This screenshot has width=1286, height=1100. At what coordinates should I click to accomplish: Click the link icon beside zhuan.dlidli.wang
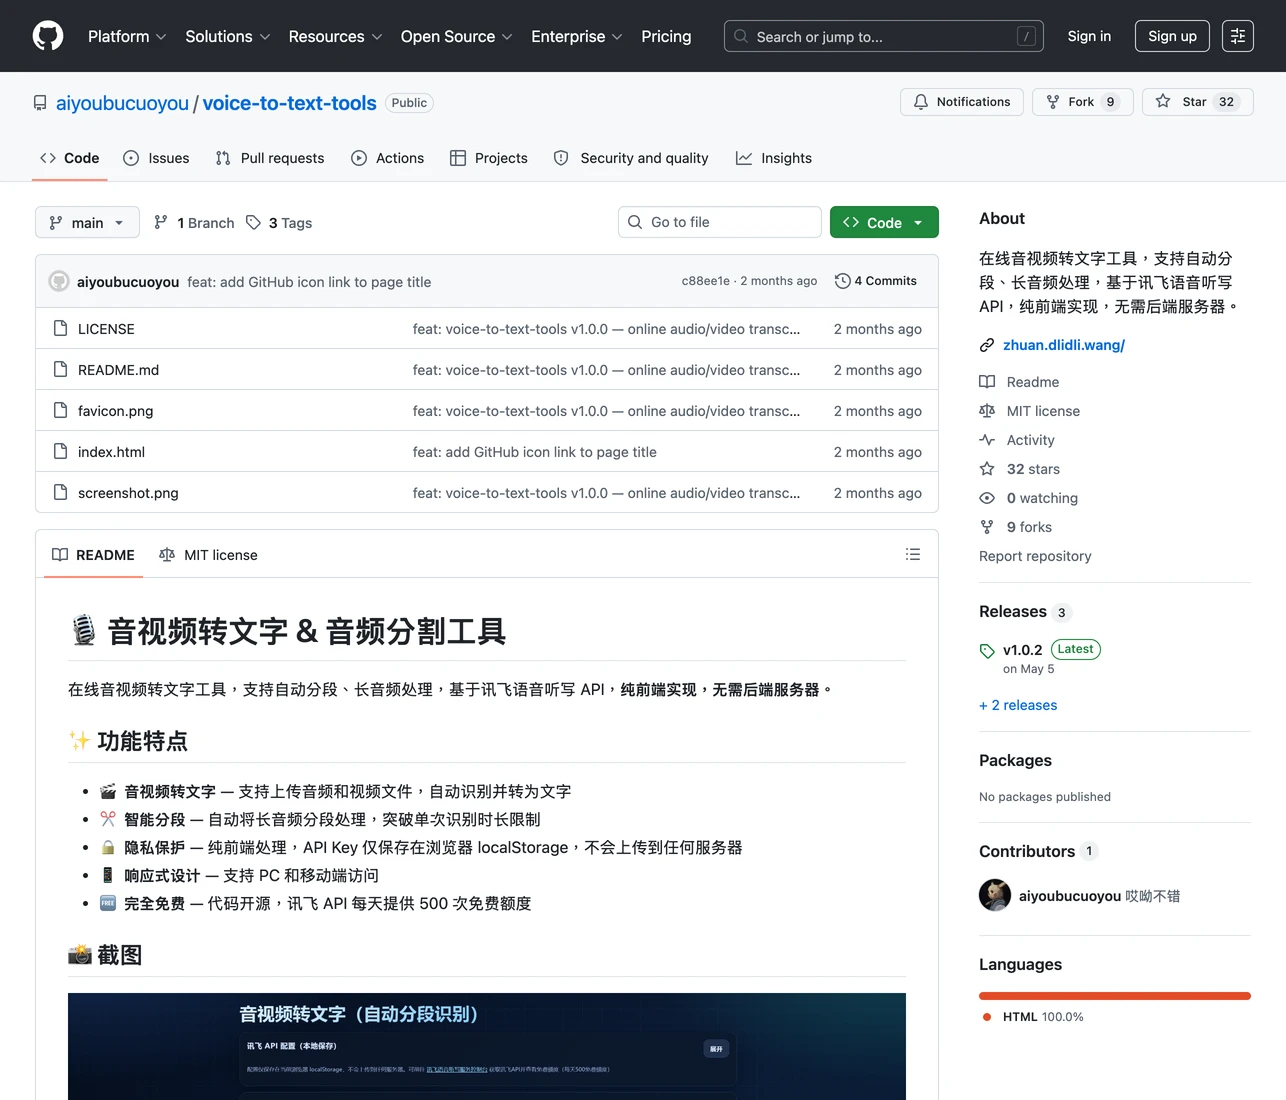click(x=987, y=345)
